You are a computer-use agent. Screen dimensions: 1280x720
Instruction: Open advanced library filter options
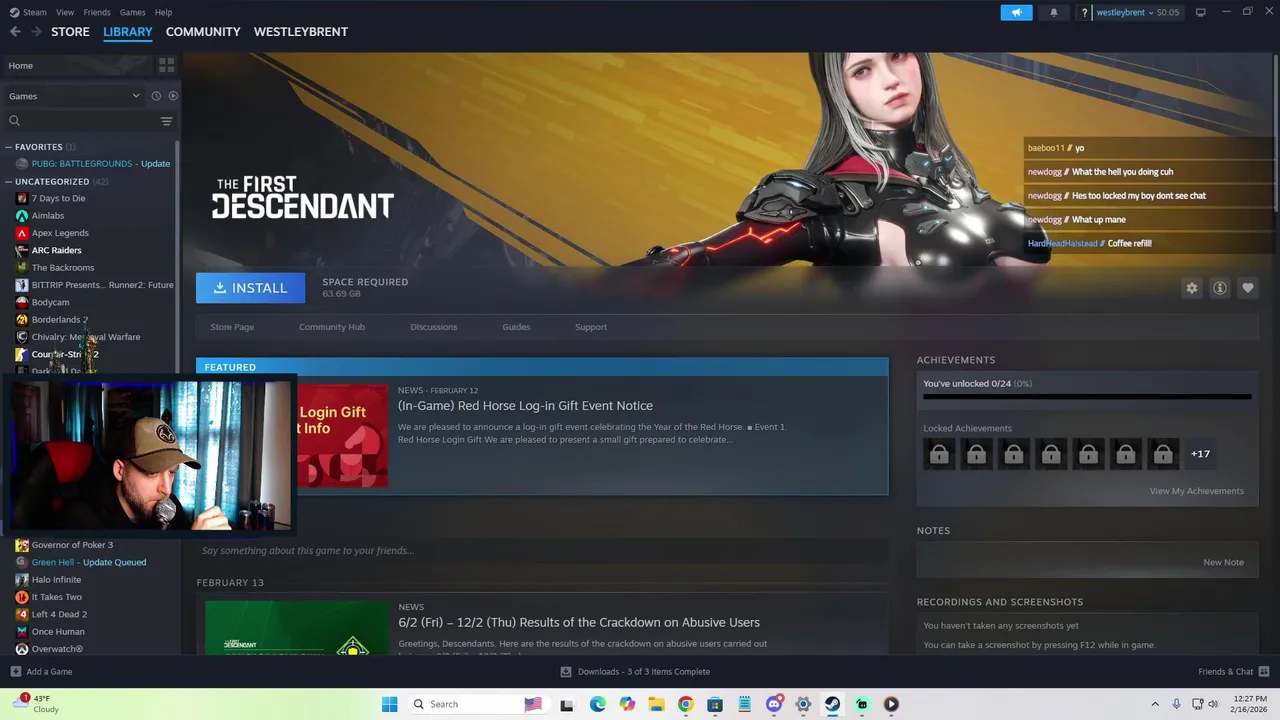pos(166,121)
